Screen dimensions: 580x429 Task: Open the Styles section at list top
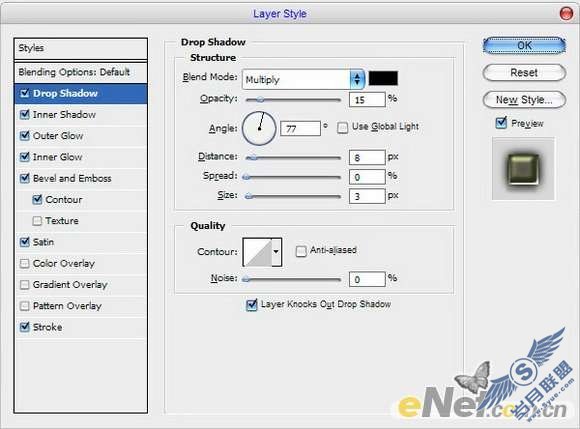coord(81,48)
